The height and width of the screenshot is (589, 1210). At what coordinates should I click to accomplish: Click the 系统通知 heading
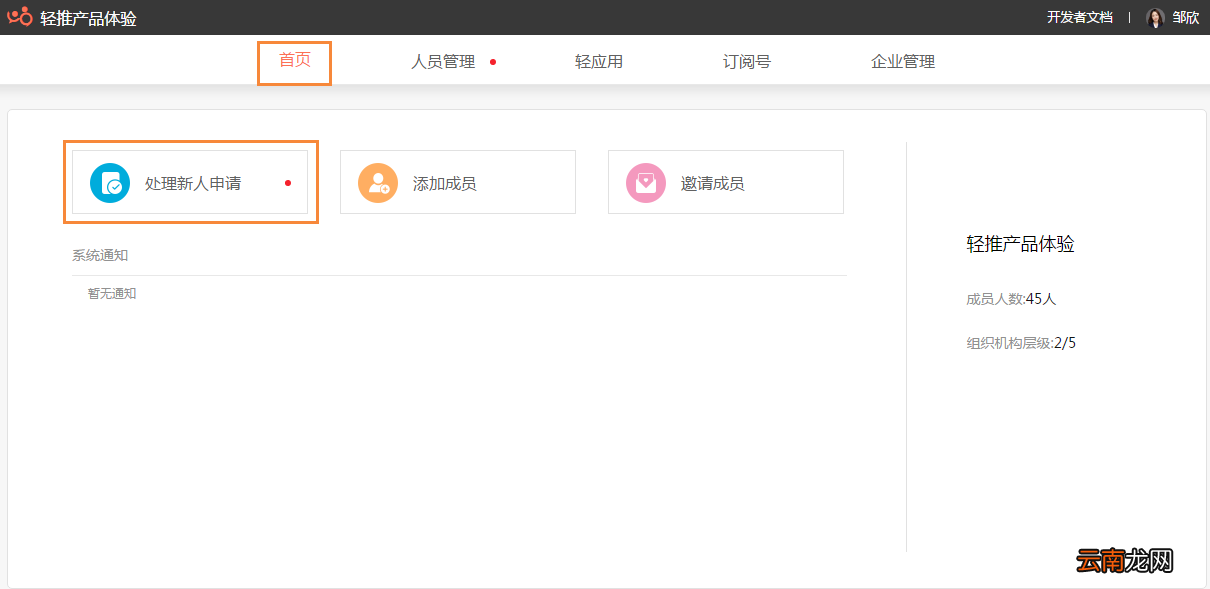point(100,255)
